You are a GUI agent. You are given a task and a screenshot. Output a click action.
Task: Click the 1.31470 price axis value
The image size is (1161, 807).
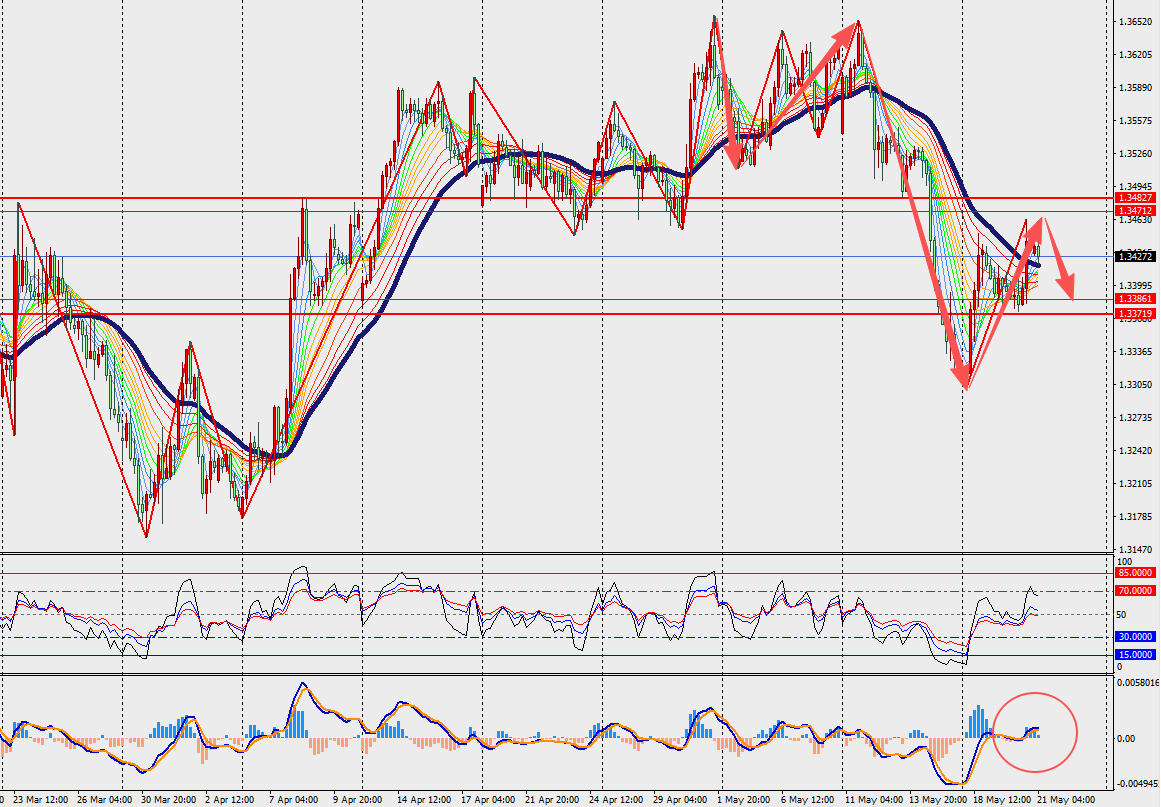coord(1136,549)
